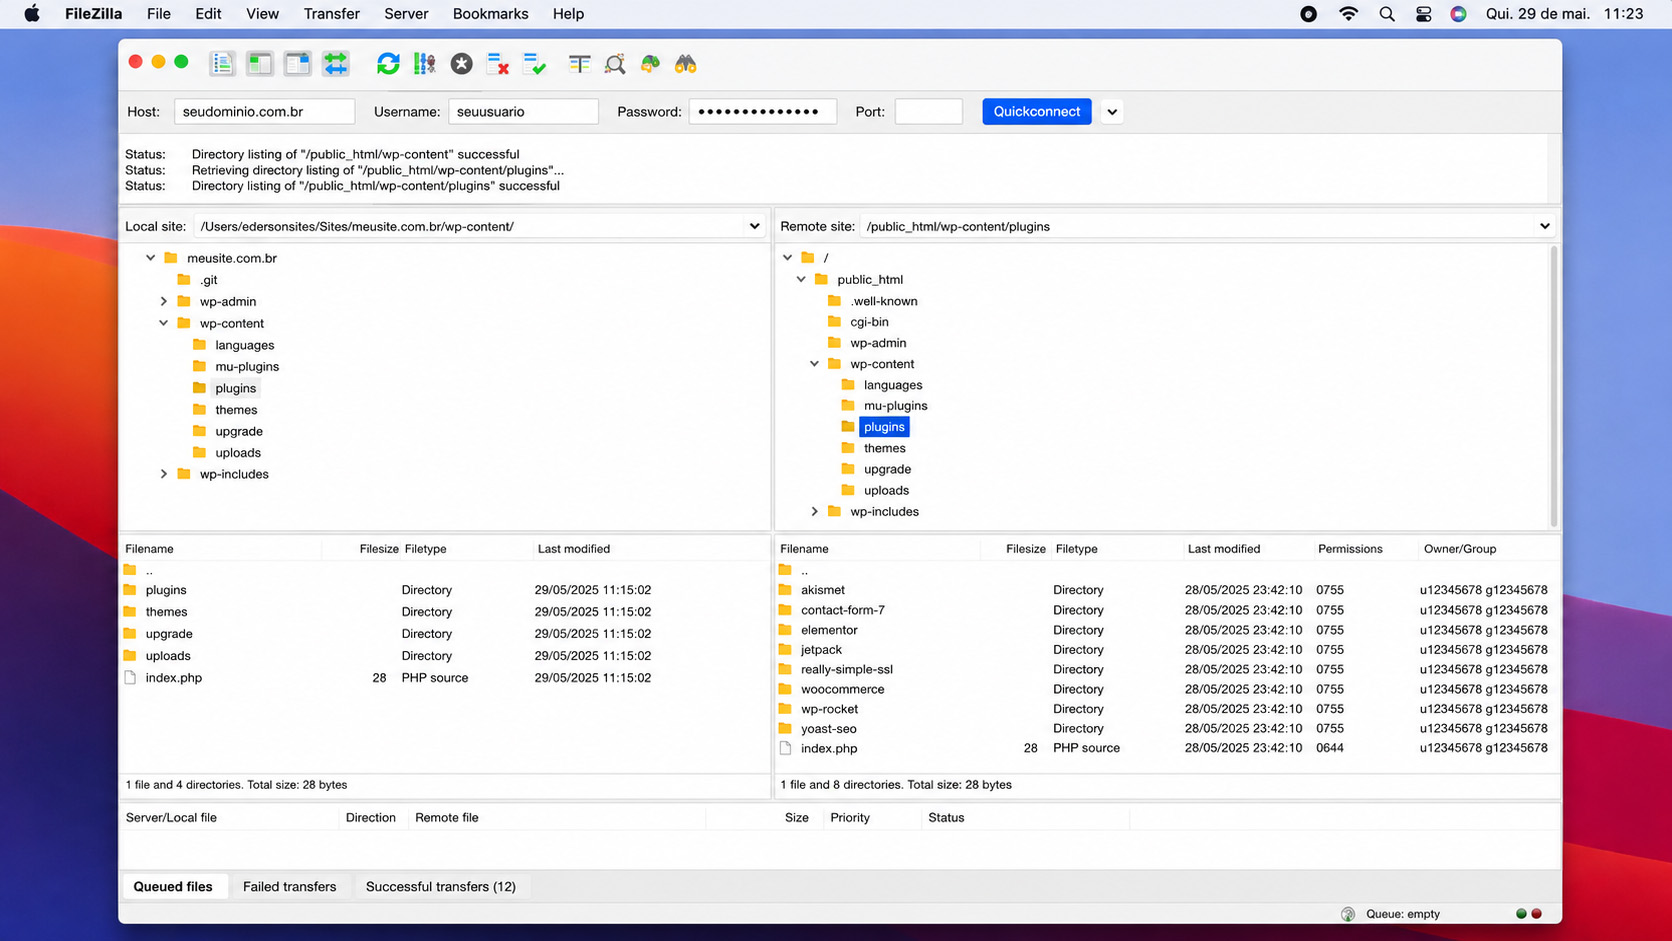Expand the local wp-includes folder node

click(164, 474)
